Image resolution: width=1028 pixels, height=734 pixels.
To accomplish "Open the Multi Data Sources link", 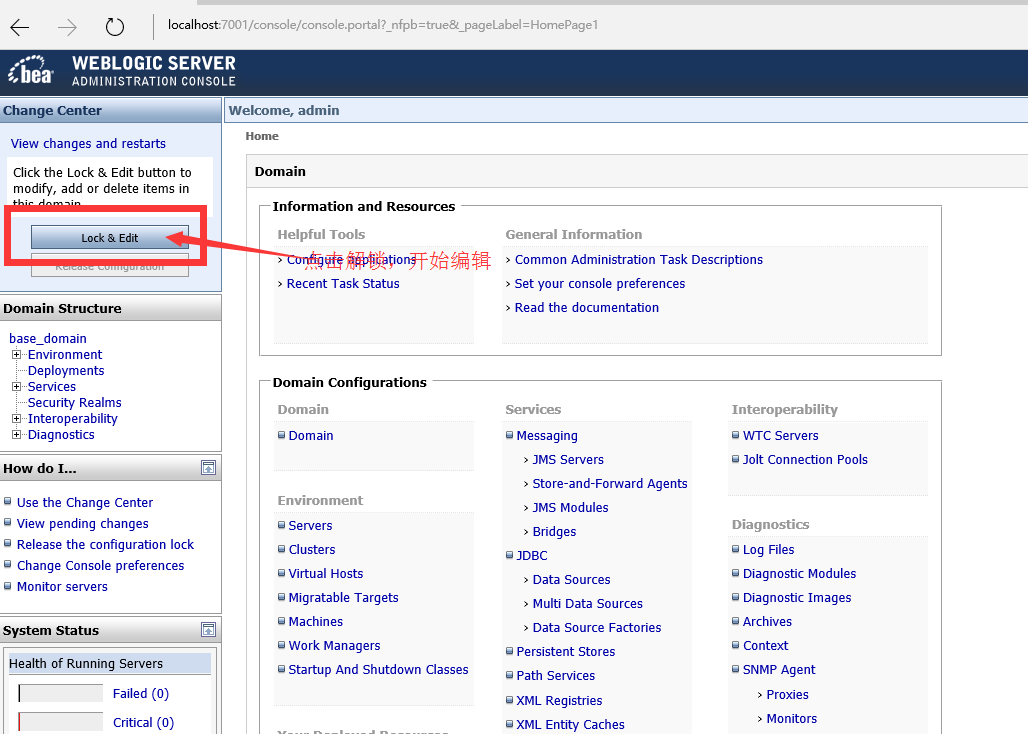I will click(587, 604).
